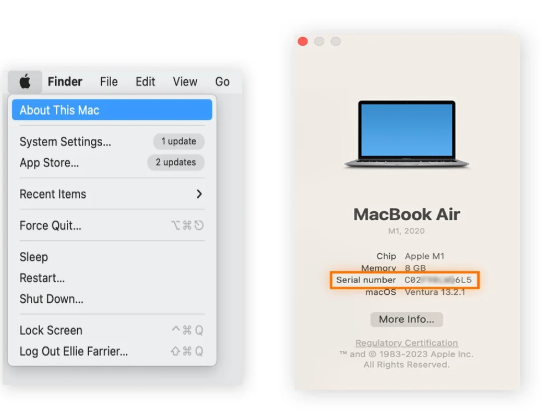Select Lock Screen menu item
Screen dimensions: 542x415
112,330
